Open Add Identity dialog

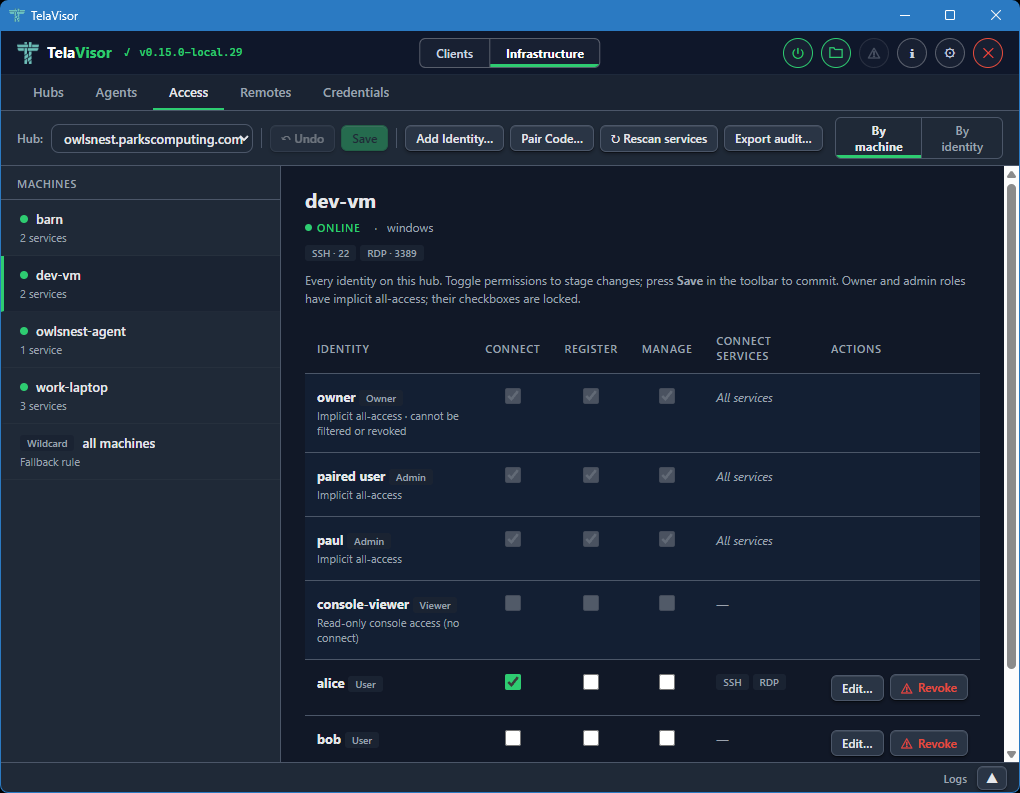point(454,139)
